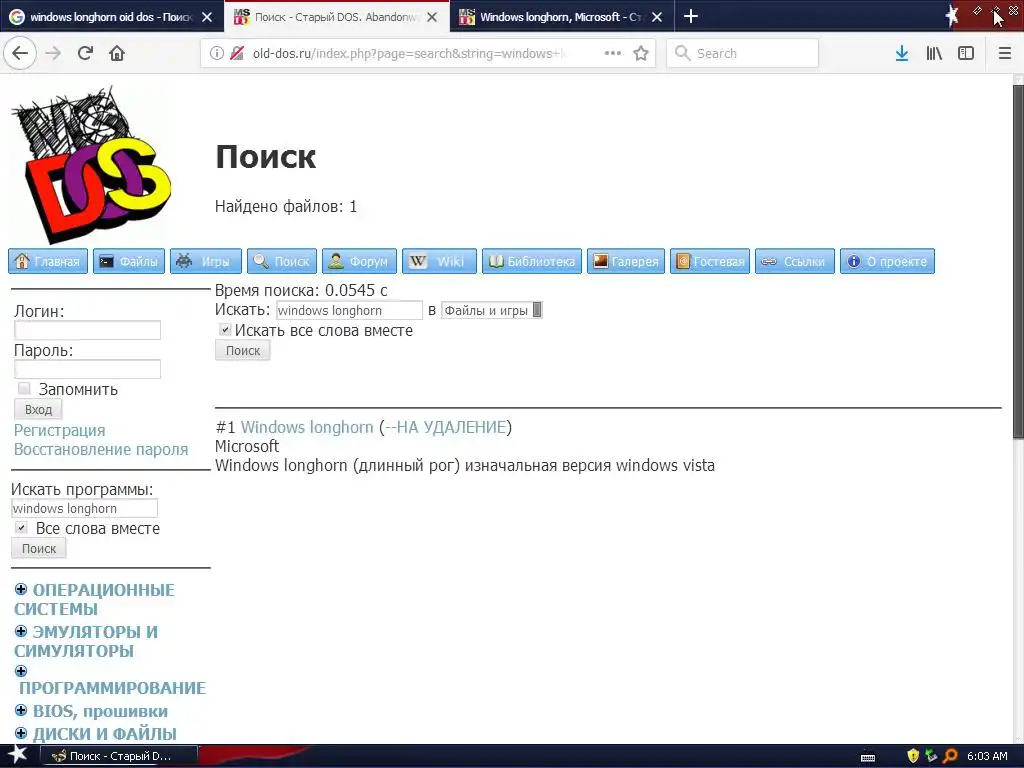The width and height of the screenshot is (1024, 768).
Task: Close the Поиск Старый DOS tab
Action: tap(432, 17)
